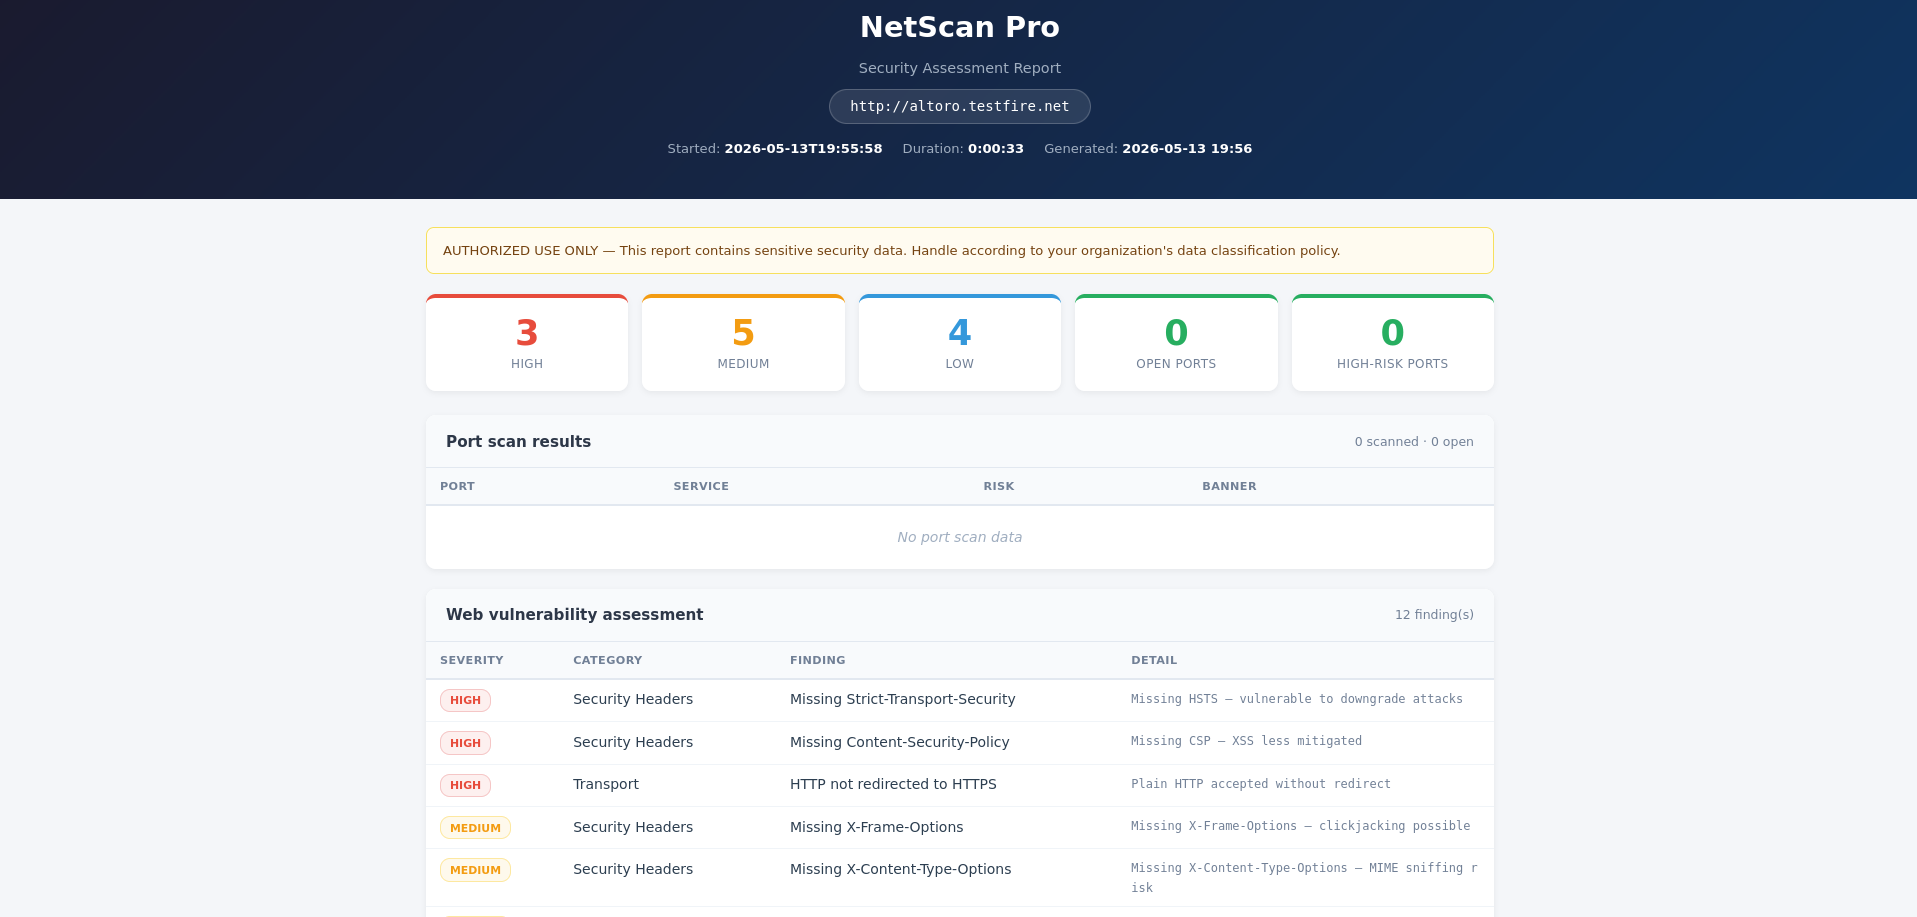The height and width of the screenshot is (917, 1917).
Task: Click the Generated timestamp 2026-05-13 19:56
Action: pyautogui.click(x=1187, y=149)
